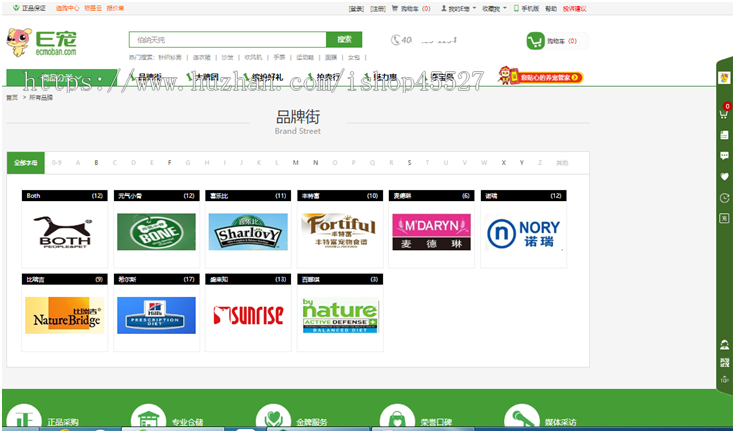Open the Sunrise brand logo

pos(248,315)
